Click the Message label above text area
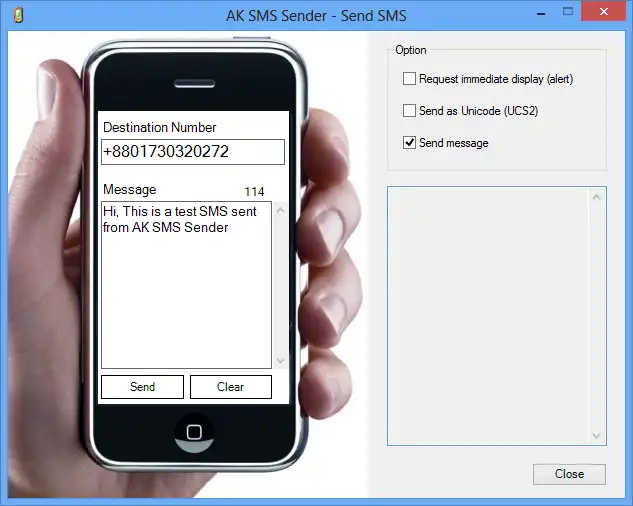Screen dimensions: 633x506 pos(130,189)
